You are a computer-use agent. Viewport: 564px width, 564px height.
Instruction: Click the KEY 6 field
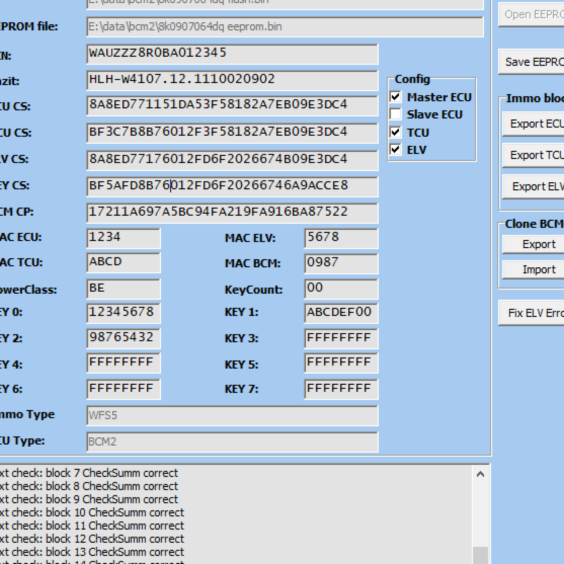pyautogui.click(x=123, y=389)
